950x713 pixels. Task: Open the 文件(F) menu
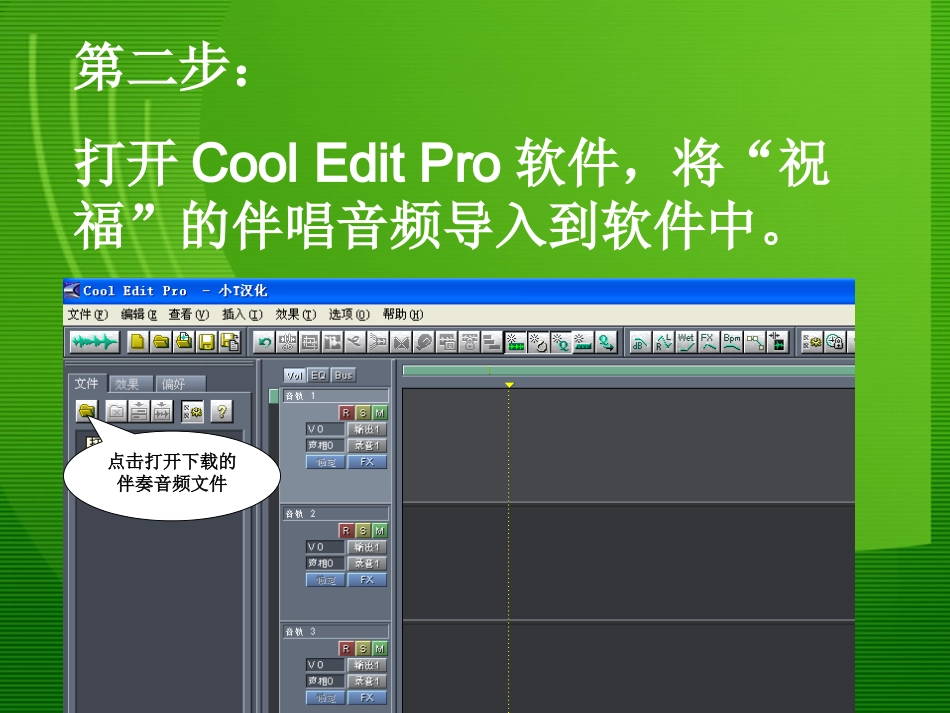pyautogui.click(x=88, y=314)
